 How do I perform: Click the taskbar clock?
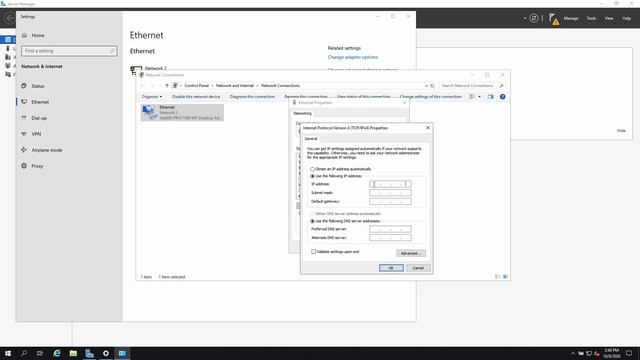(611, 353)
